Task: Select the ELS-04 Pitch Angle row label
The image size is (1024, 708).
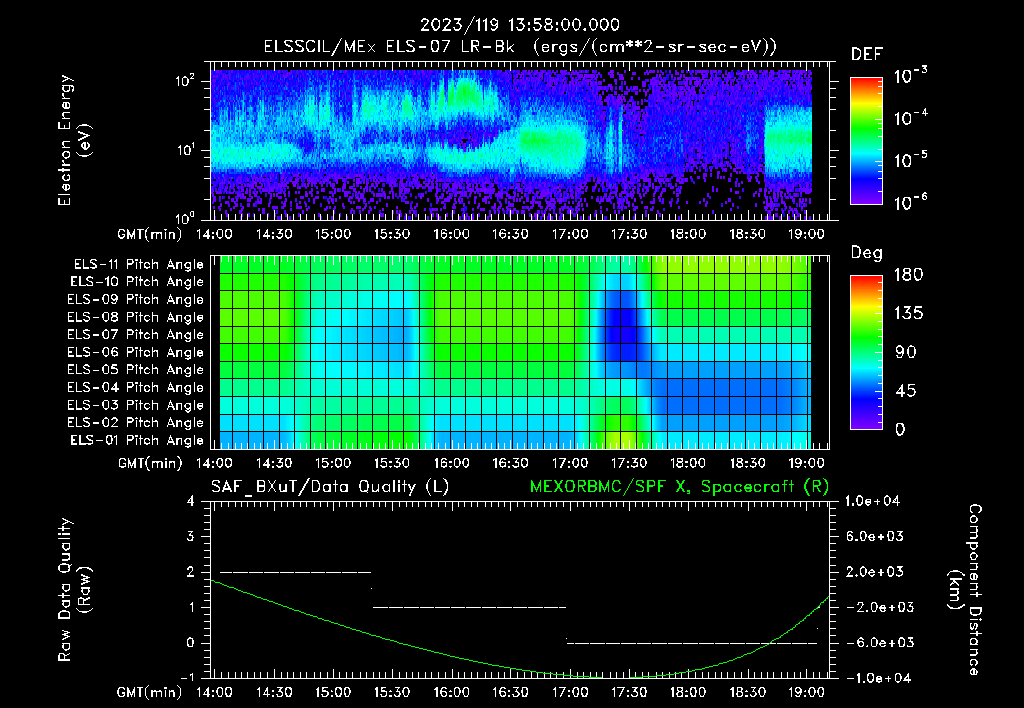Action: pyautogui.click(x=136, y=387)
